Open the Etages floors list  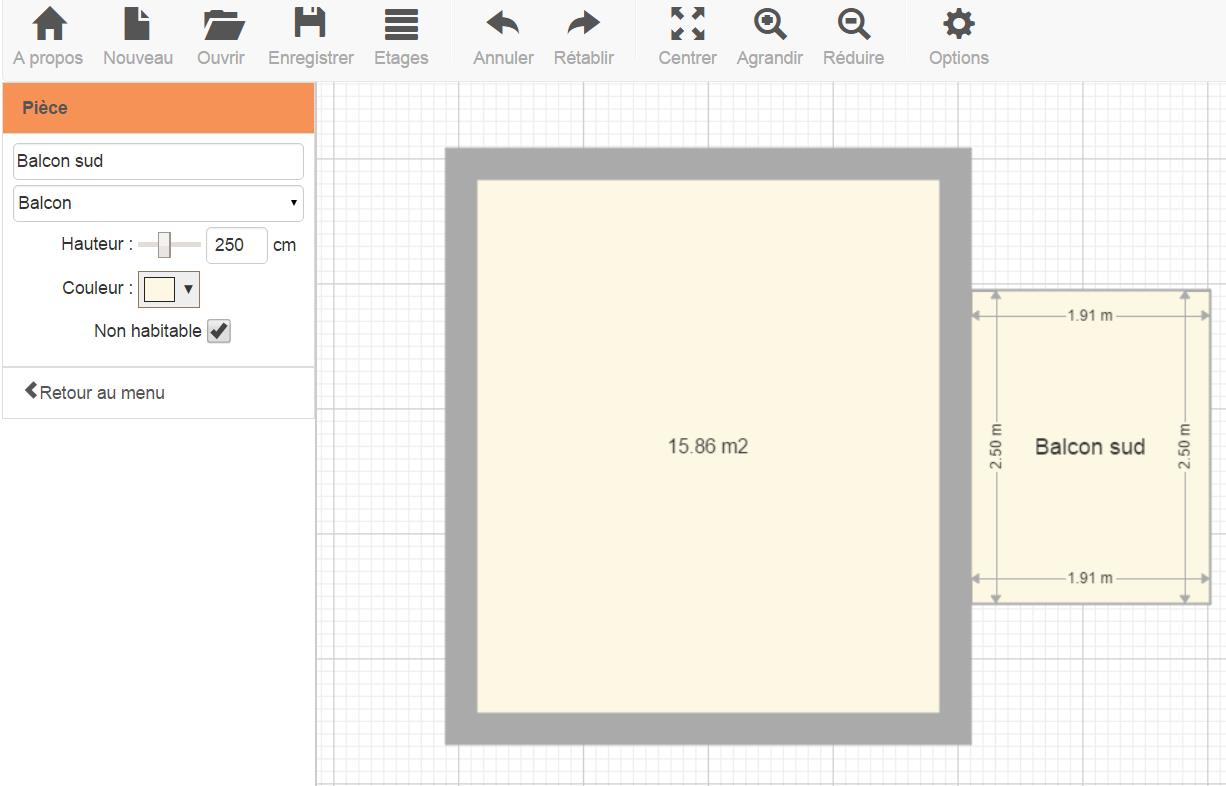(401, 25)
